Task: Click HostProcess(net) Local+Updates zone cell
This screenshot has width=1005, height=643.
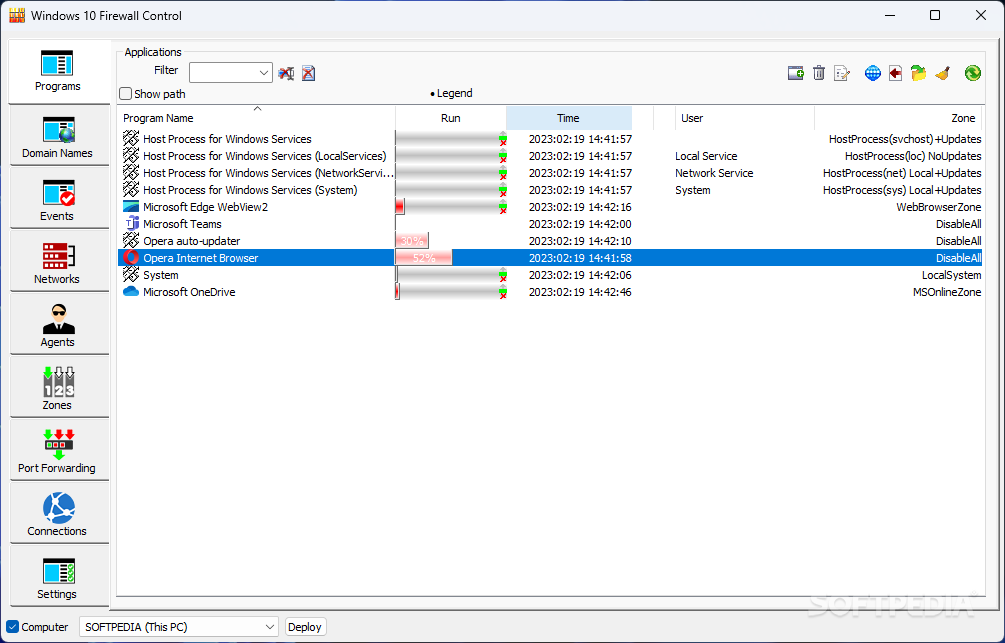Action: (x=902, y=173)
